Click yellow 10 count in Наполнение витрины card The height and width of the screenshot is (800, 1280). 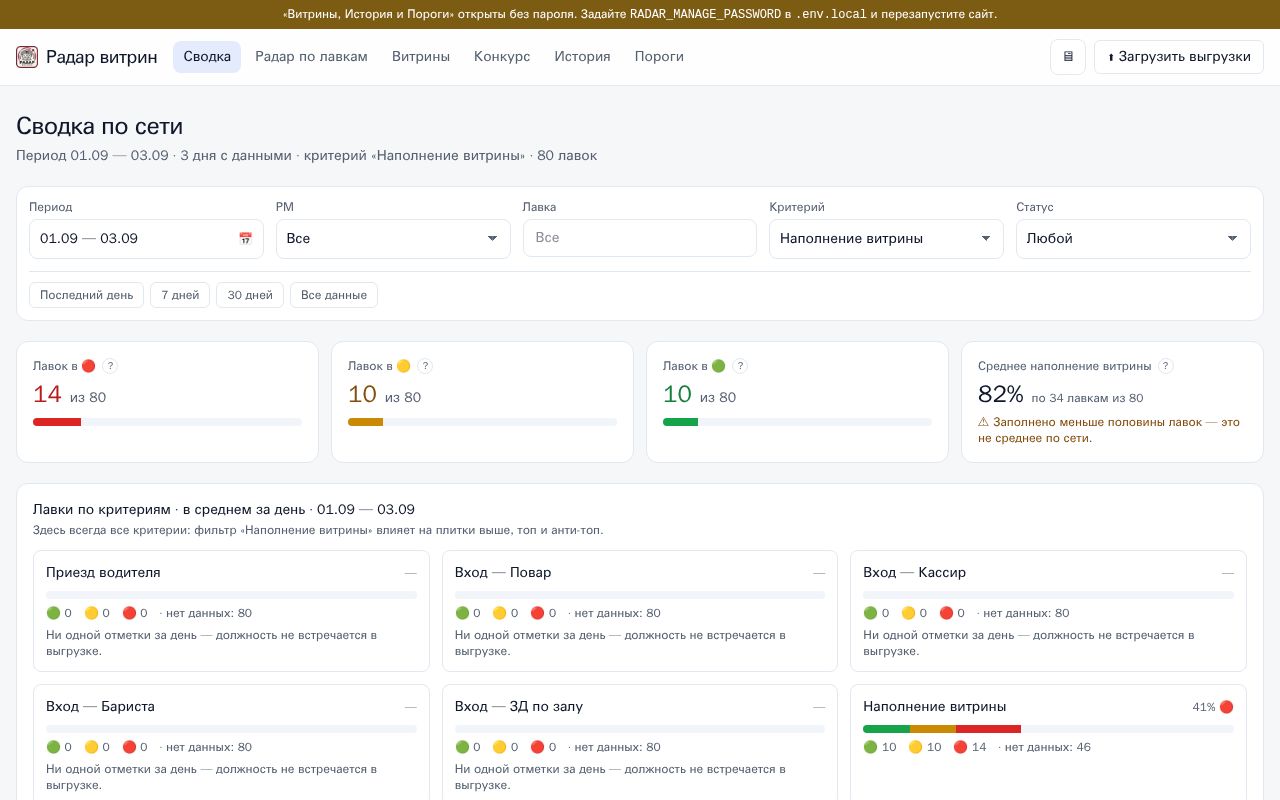click(x=925, y=747)
